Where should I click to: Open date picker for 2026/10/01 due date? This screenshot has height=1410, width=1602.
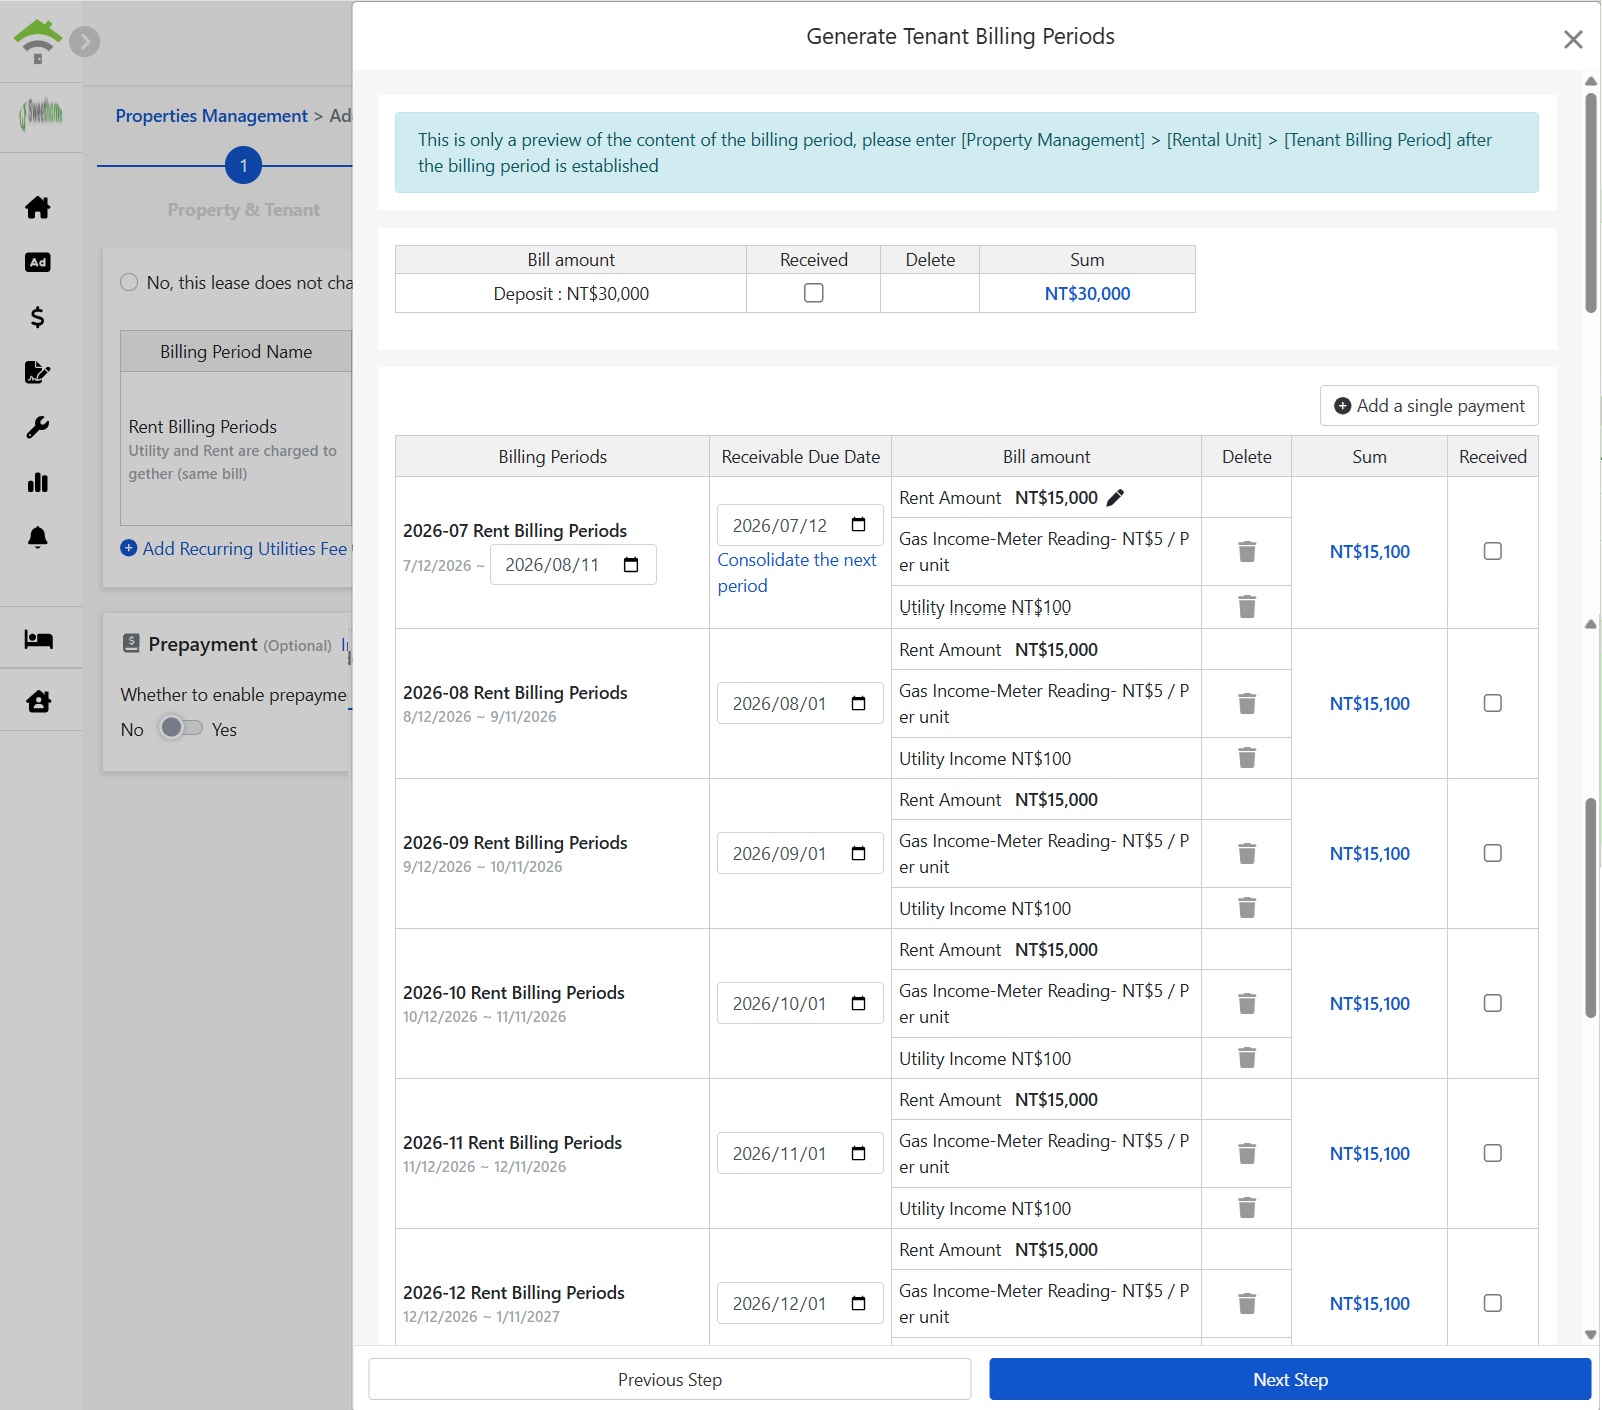pos(858,1003)
